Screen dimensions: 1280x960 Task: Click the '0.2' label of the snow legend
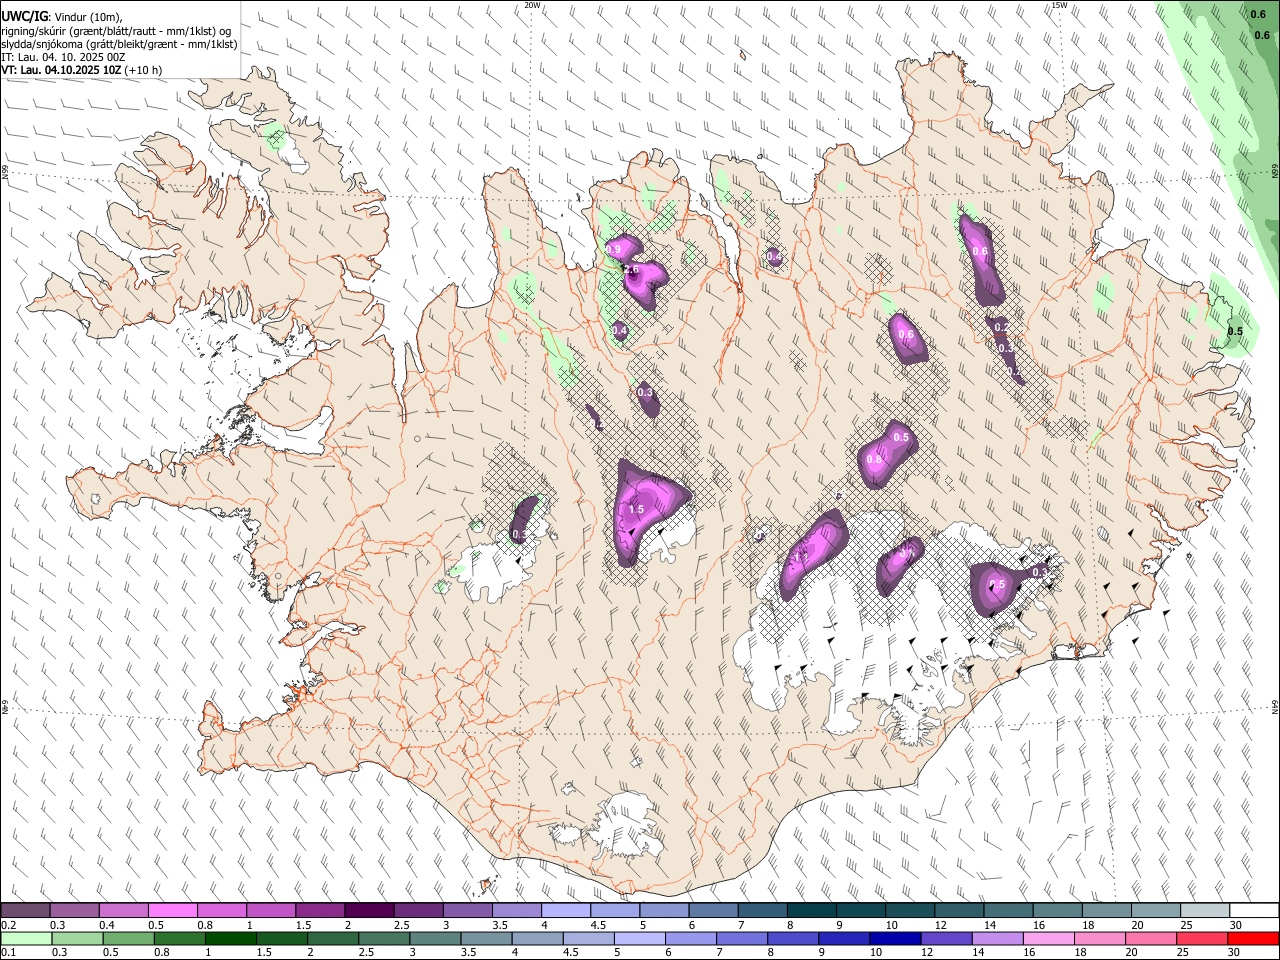(9, 925)
